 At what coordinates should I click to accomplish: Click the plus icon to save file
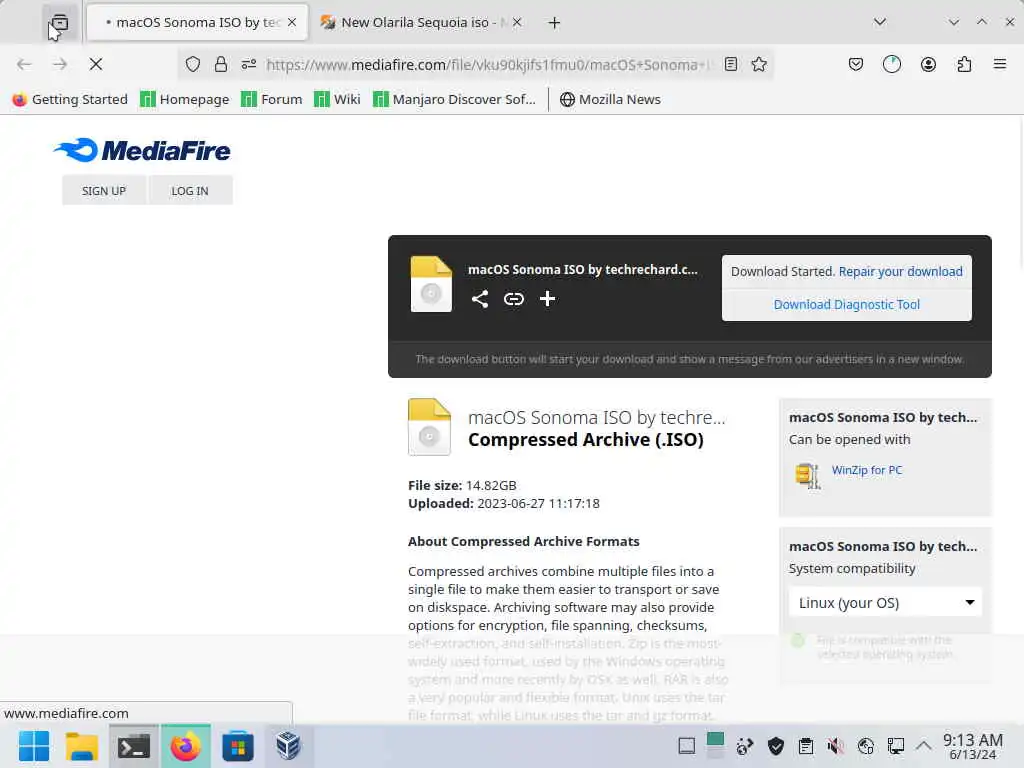click(547, 299)
